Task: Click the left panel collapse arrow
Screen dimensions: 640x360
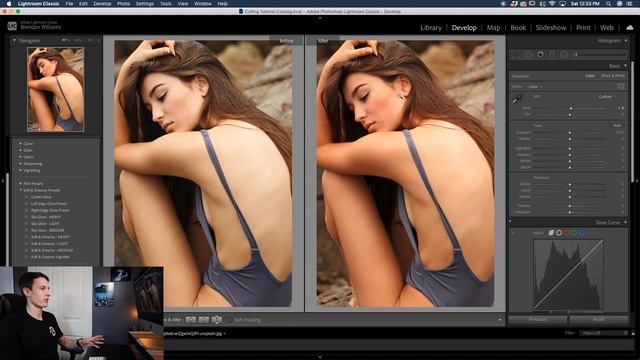Action: pos(2,180)
